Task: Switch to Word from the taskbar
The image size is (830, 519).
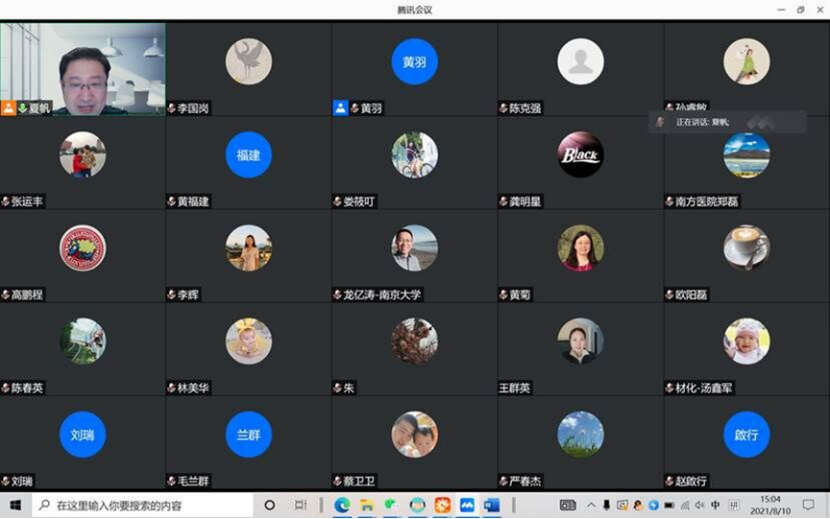Action: click(x=491, y=505)
